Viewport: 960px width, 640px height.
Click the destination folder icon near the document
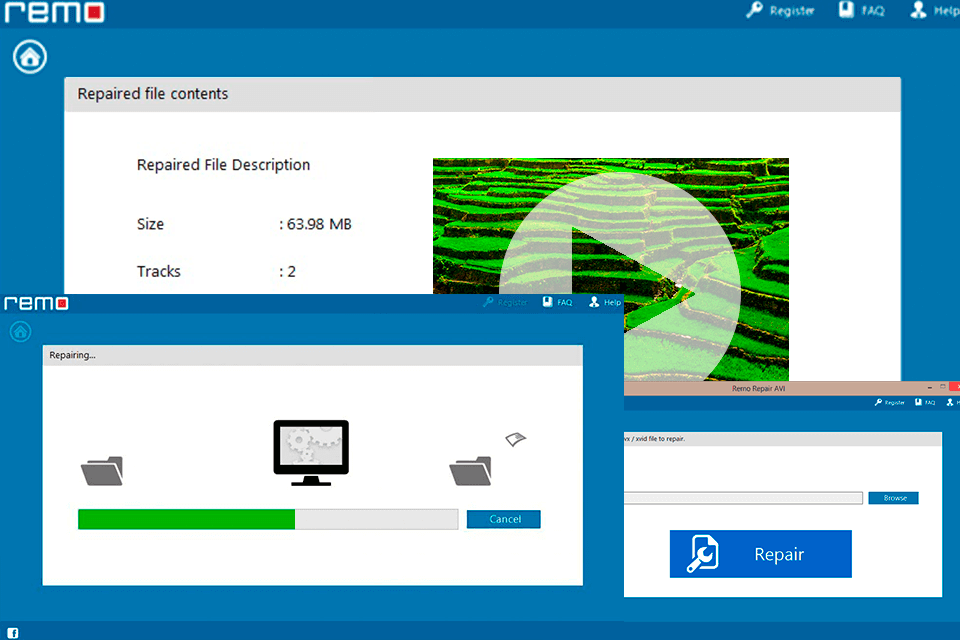point(470,470)
